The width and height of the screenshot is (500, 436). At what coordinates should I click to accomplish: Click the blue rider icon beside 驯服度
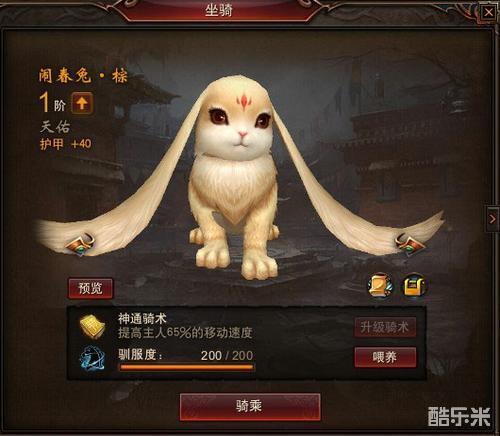92,358
